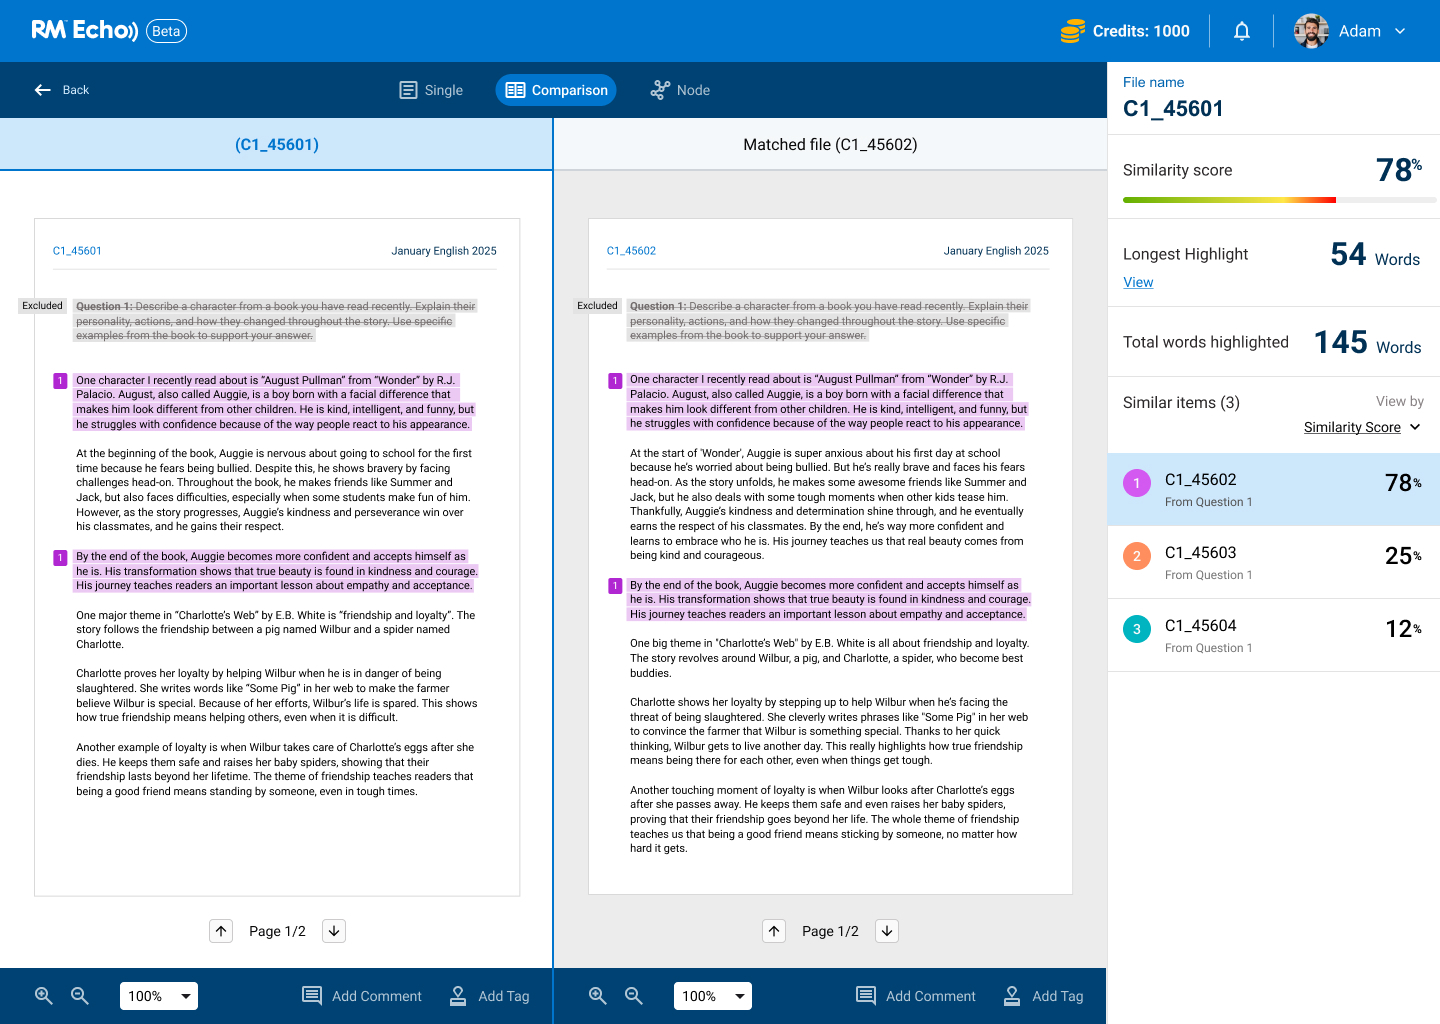Switch to the Single view tab
This screenshot has width=1440, height=1024.
pyautogui.click(x=431, y=90)
